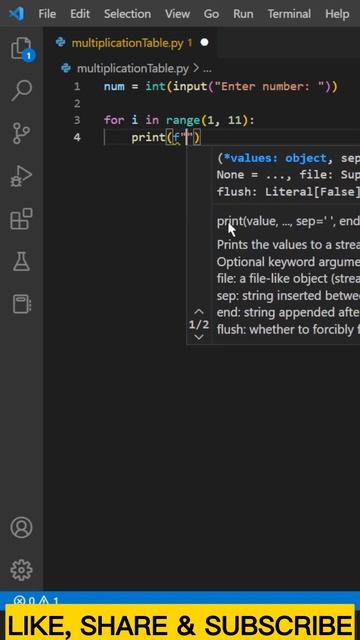This screenshot has width=360, height=640.
Task: Open the Search view
Action: pos(21,91)
